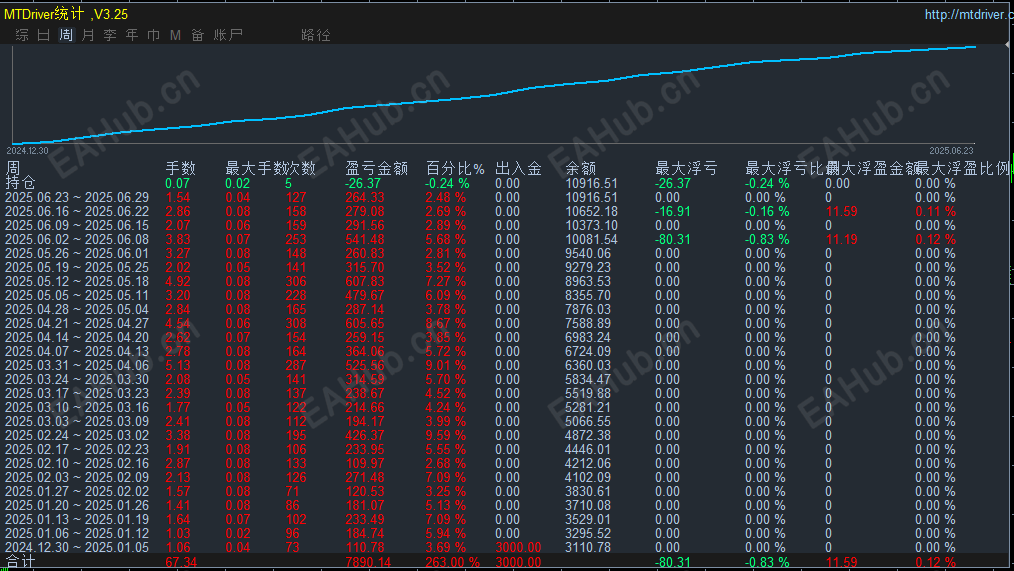Click the 手数 column header
The width and height of the screenshot is (1014, 571).
coord(180,169)
